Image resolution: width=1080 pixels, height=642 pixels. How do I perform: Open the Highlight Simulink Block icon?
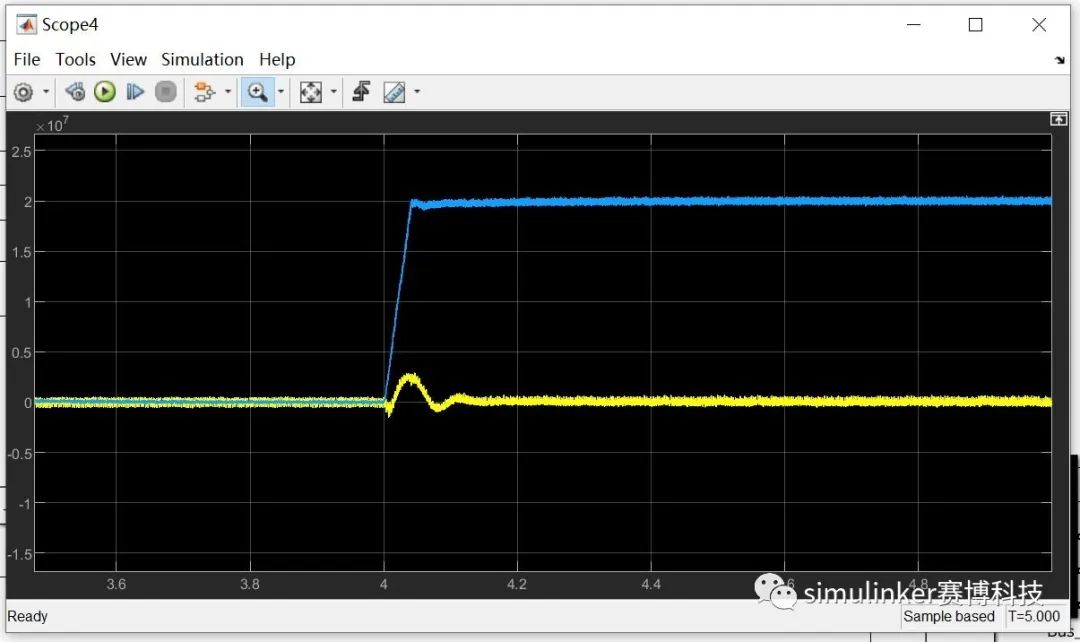coord(205,92)
